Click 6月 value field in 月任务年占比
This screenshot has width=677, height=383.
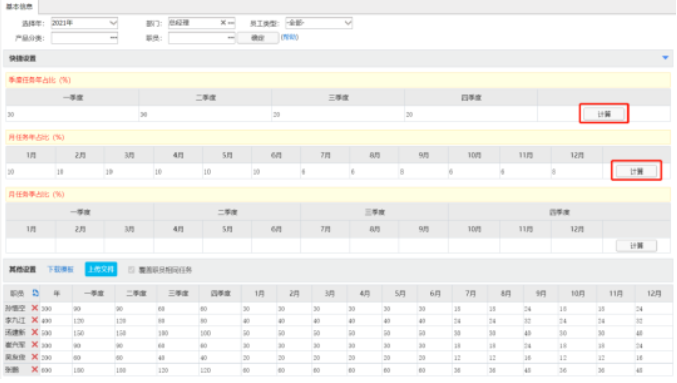coord(276,172)
